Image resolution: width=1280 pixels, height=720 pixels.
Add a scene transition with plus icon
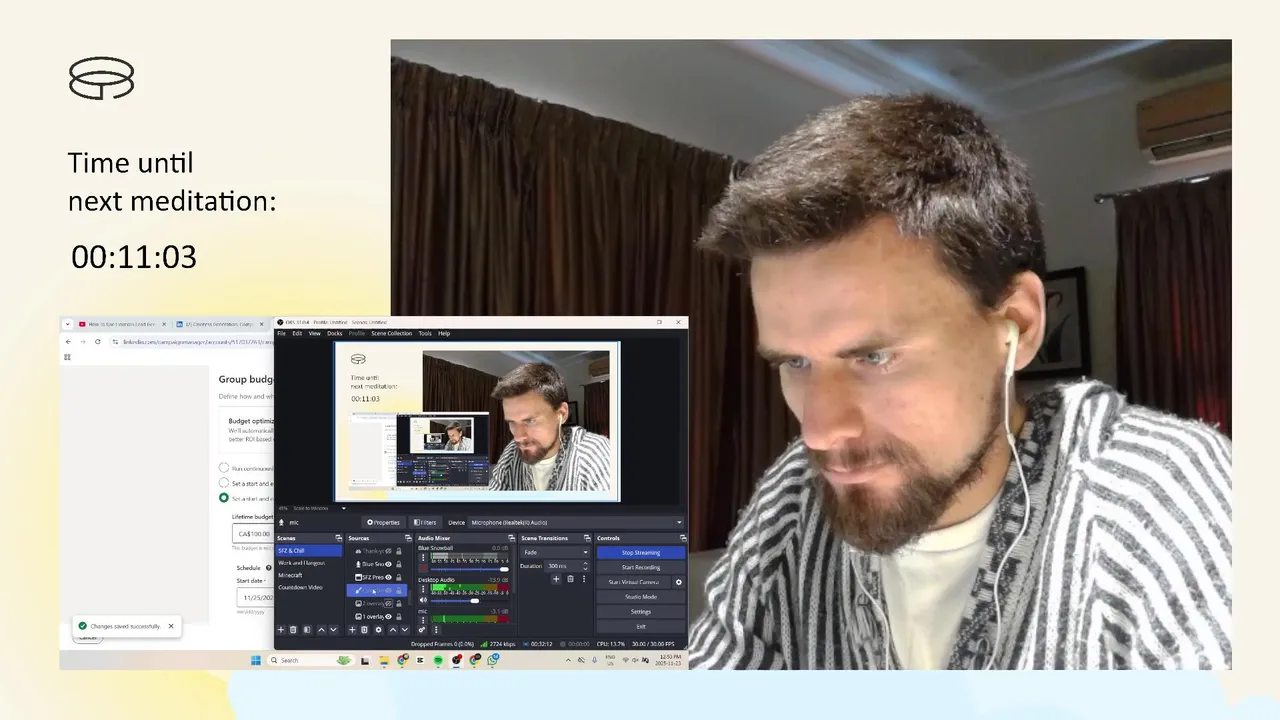(x=556, y=579)
